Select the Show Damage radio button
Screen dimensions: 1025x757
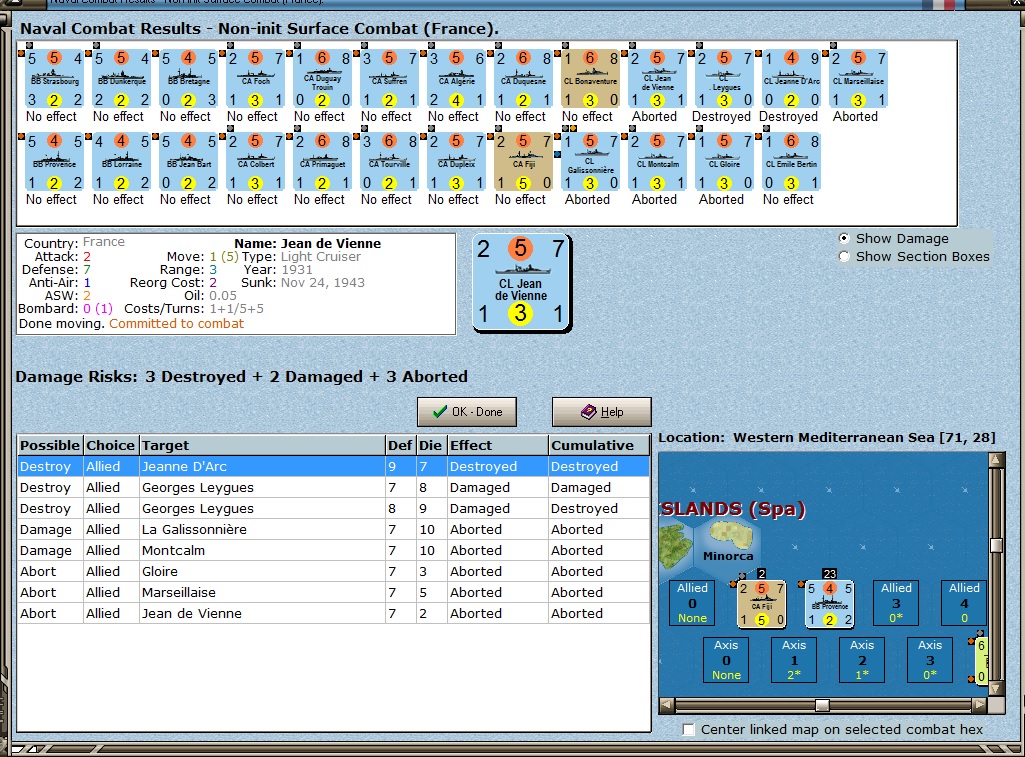coord(844,239)
